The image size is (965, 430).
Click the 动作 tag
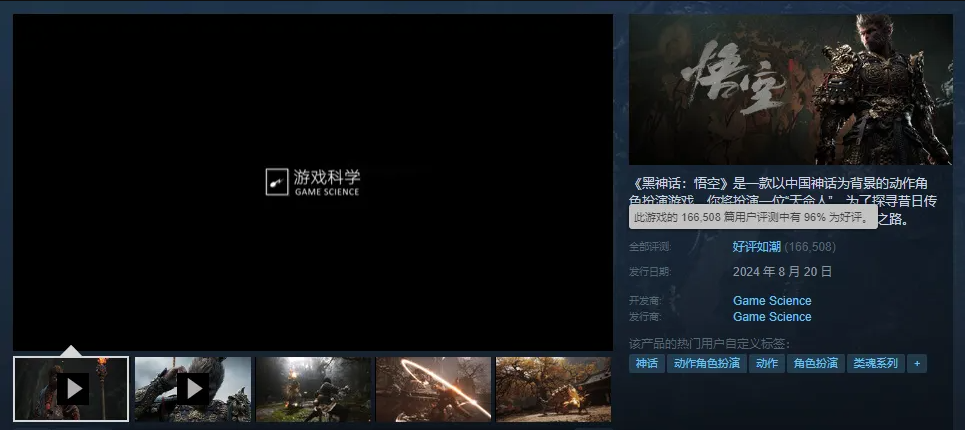(x=766, y=364)
